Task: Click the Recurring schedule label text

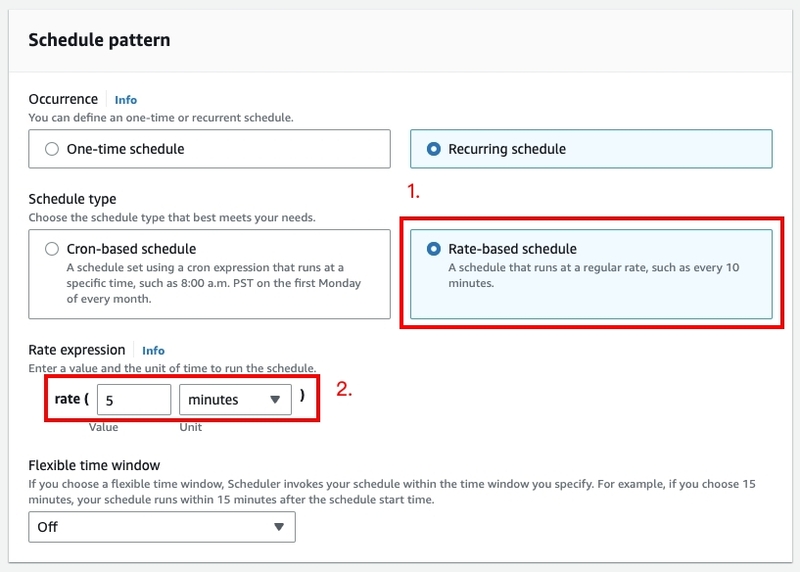Action: coord(507,149)
